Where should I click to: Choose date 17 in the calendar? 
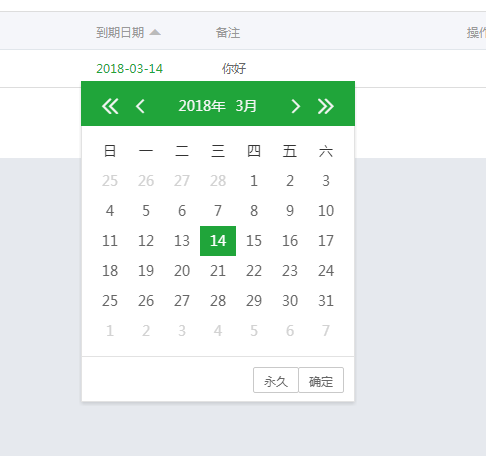[326, 241]
